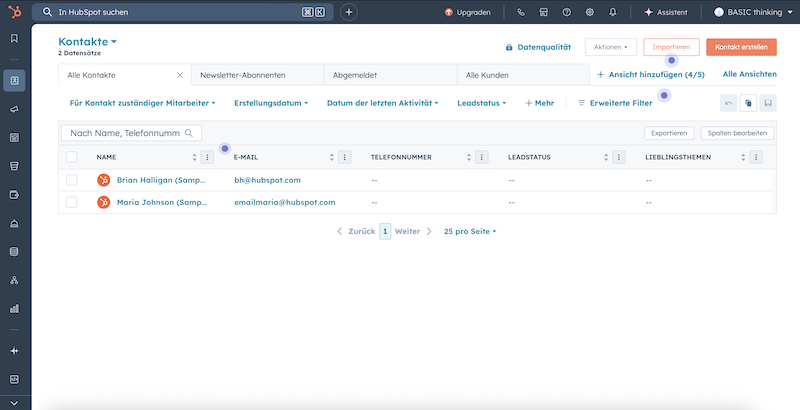Open the 25 pro Seite dropdown
Screen dimensions: 800x410
[470, 231]
